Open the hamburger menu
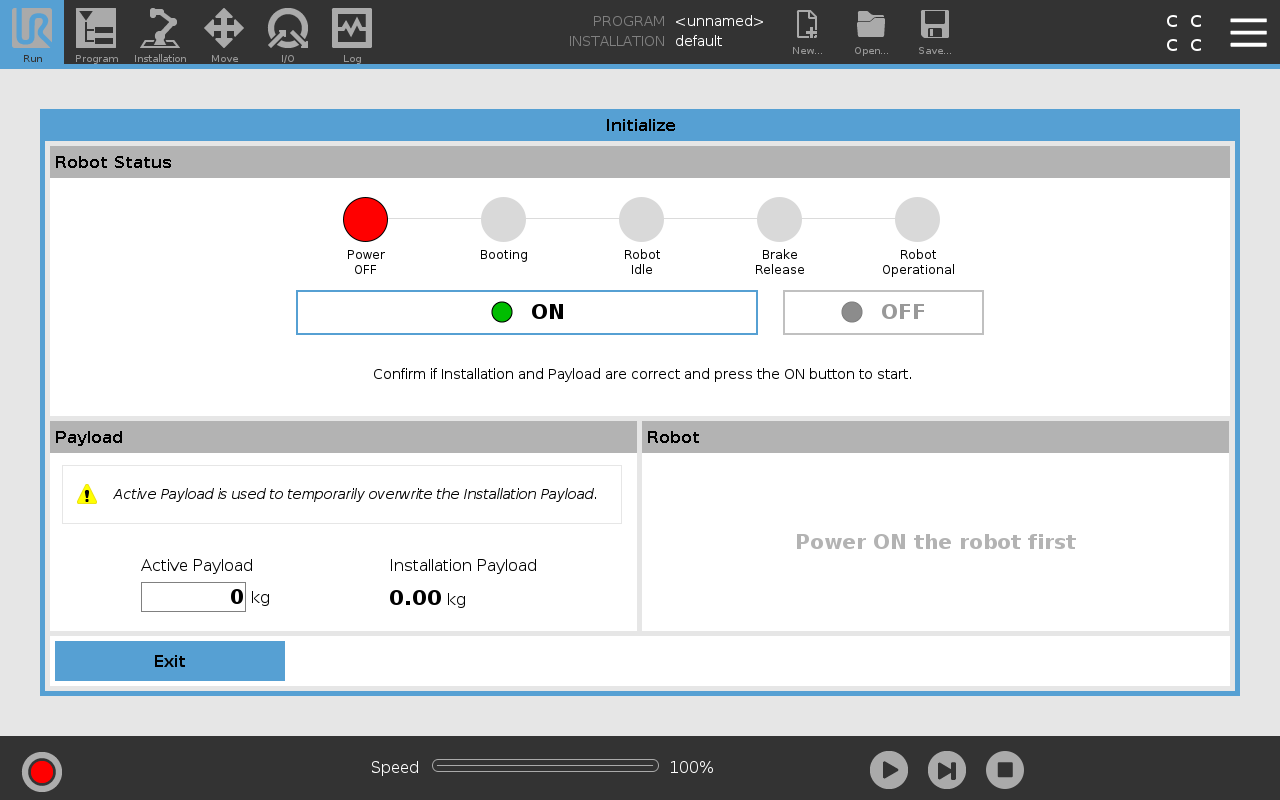The height and width of the screenshot is (800, 1280). pos(1248,32)
